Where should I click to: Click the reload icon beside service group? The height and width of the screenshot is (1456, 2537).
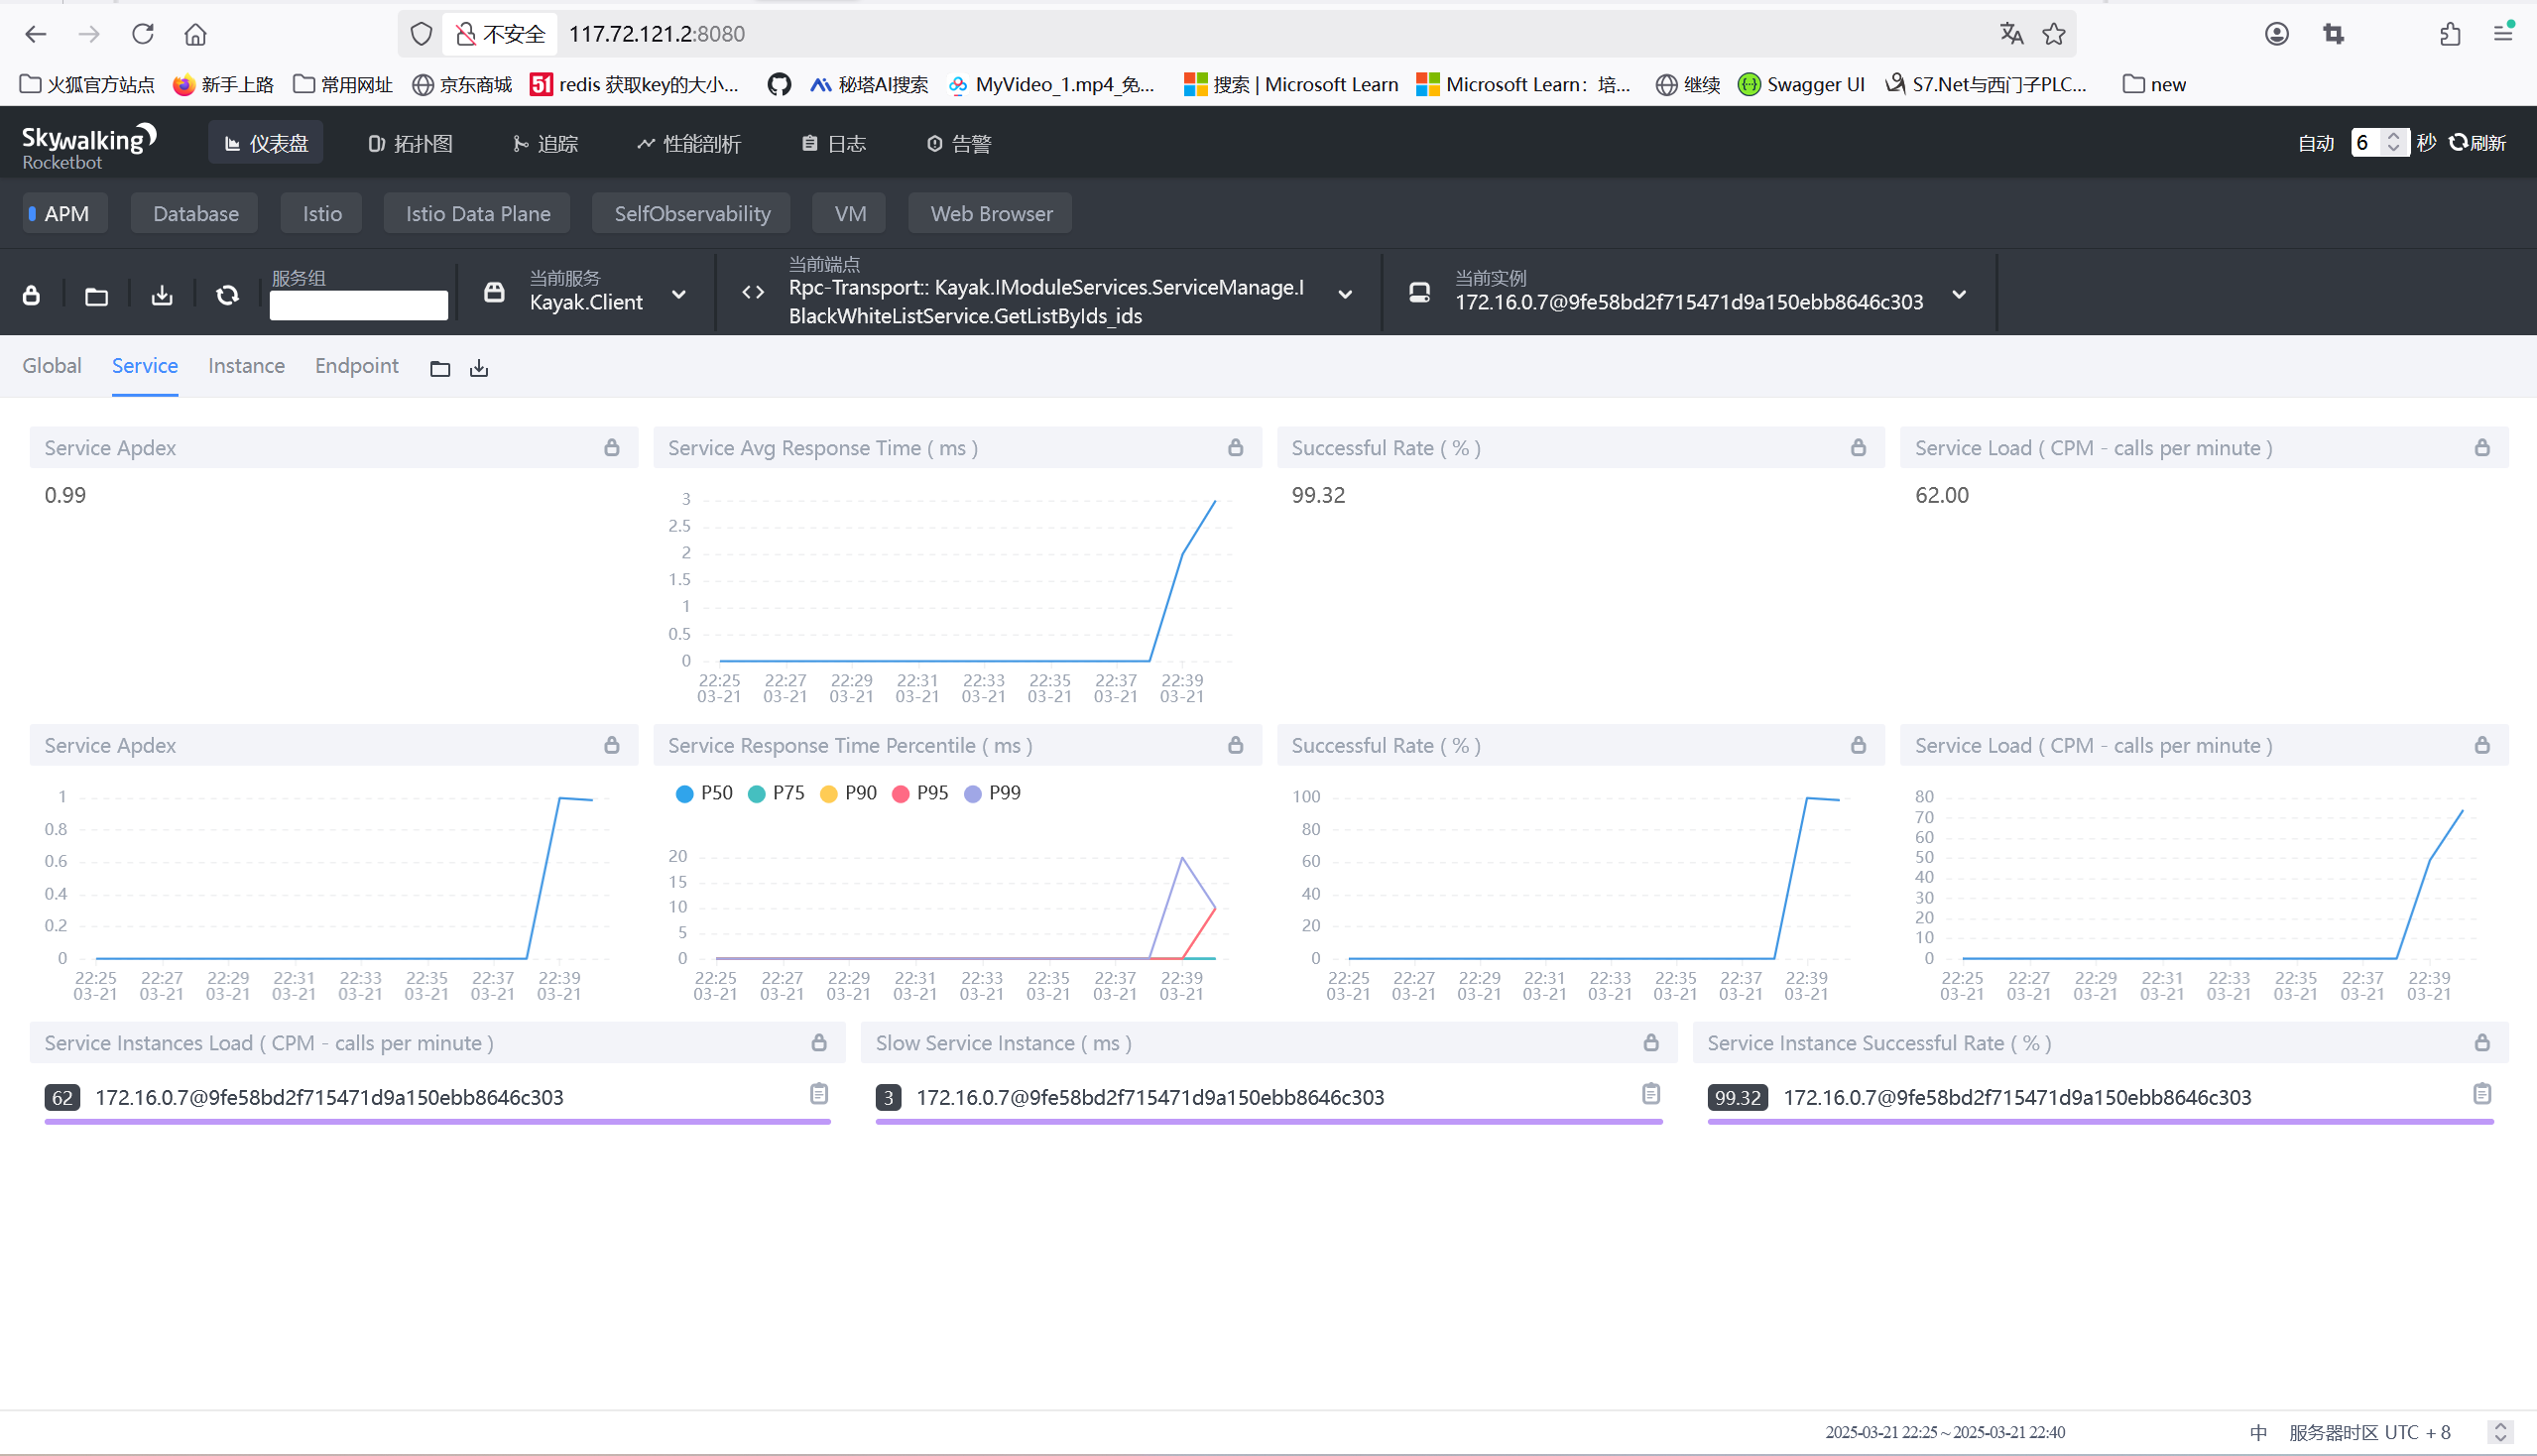pyautogui.click(x=227, y=295)
